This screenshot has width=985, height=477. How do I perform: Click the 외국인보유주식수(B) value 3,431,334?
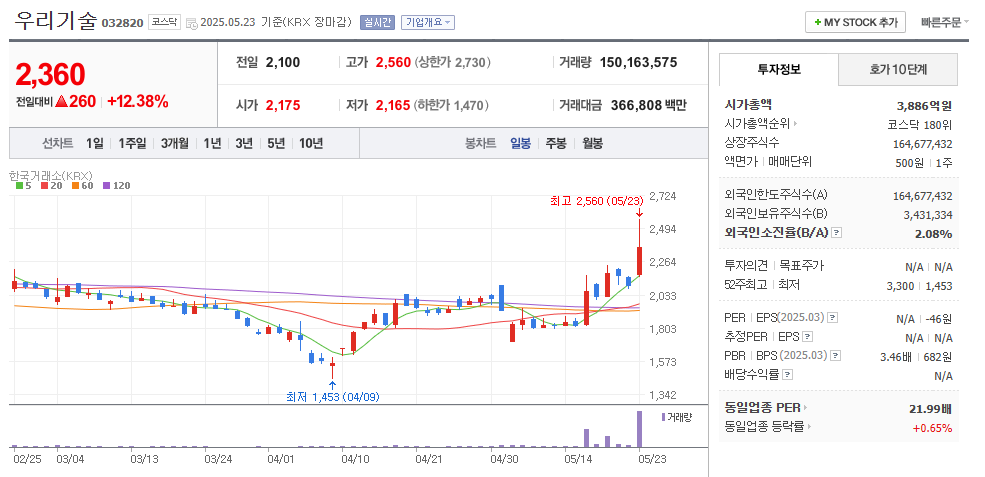click(928, 215)
